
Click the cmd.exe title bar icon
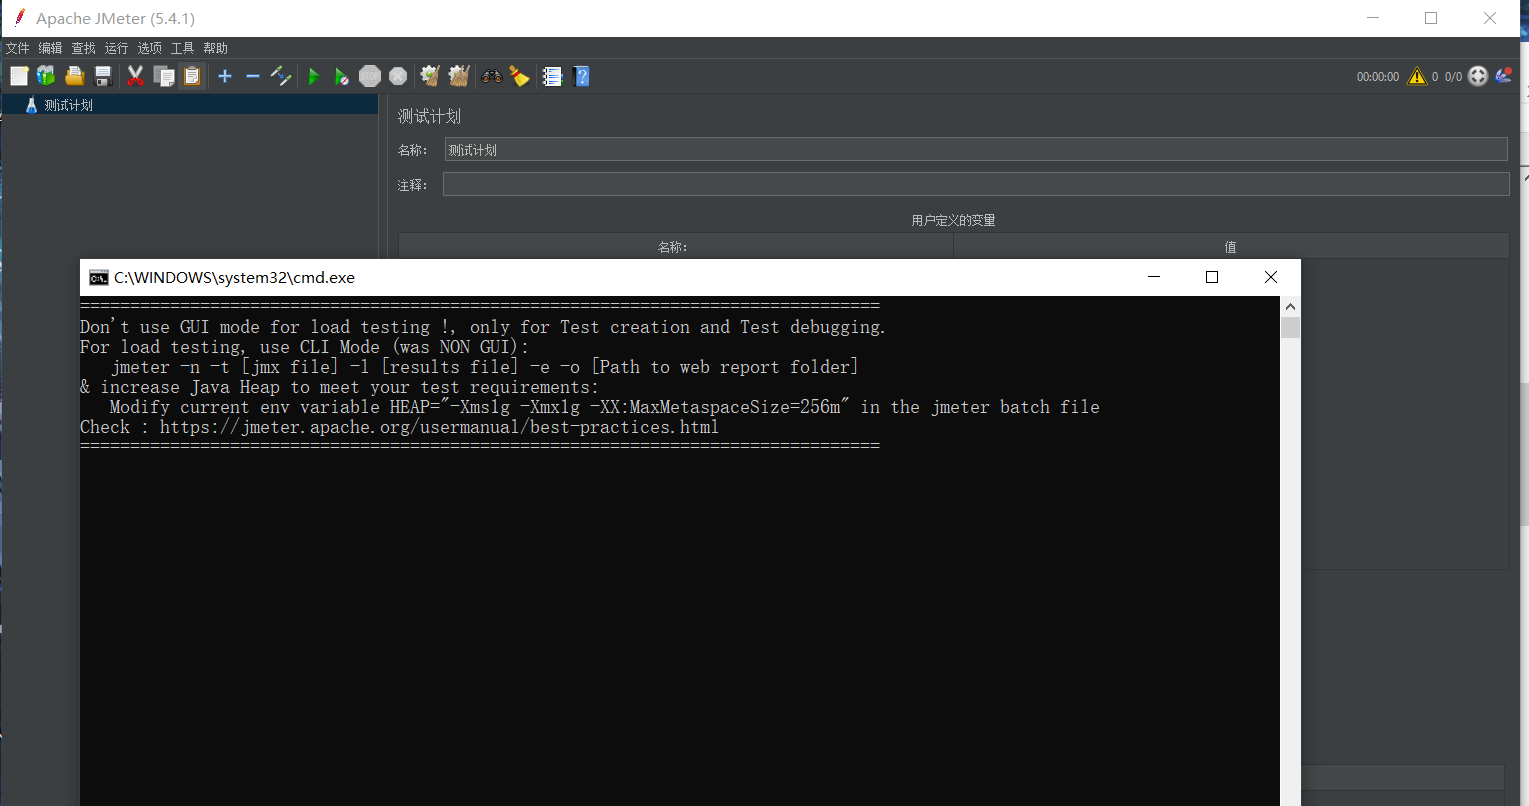[98, 277]
